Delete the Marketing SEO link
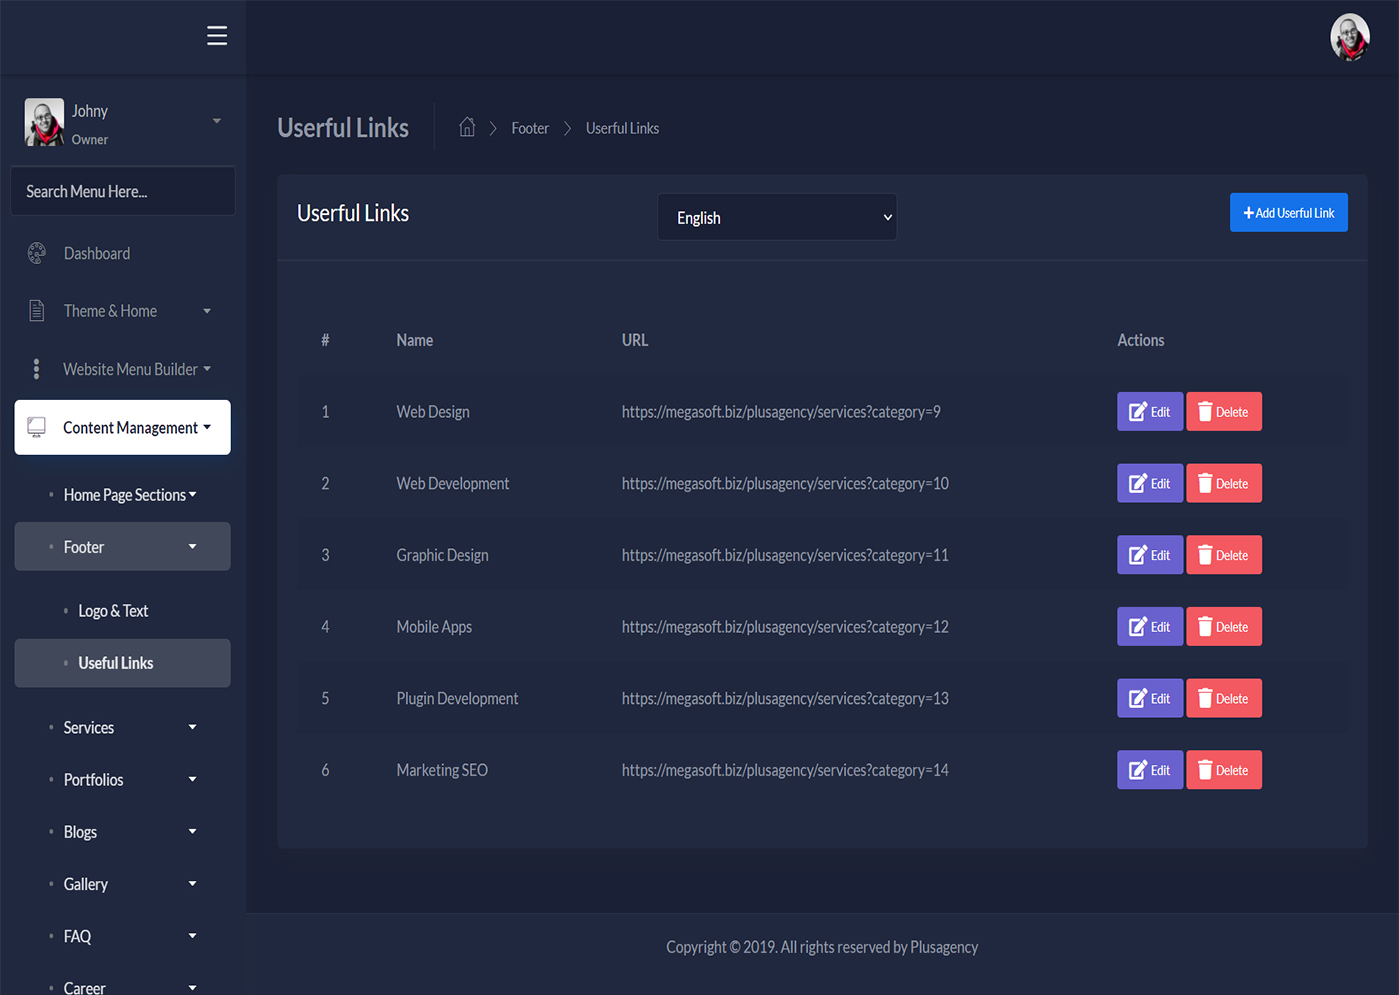The width and height of the screenshot is (1399, 995). [x=1223, y=770]
